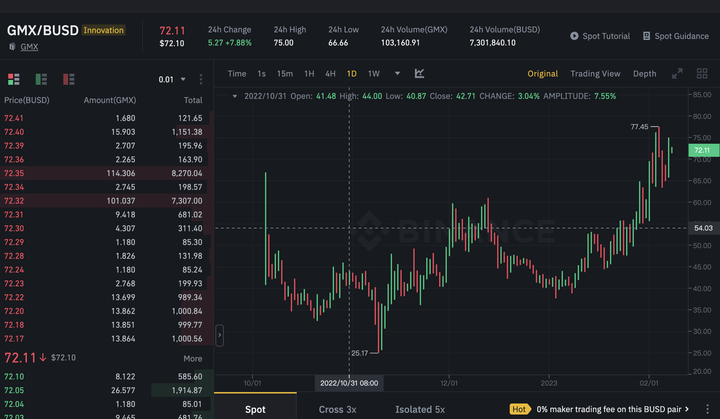Viewport: 720px width, 419px height.
Task: Select the 72.34 ask price row
Action: 107,187
